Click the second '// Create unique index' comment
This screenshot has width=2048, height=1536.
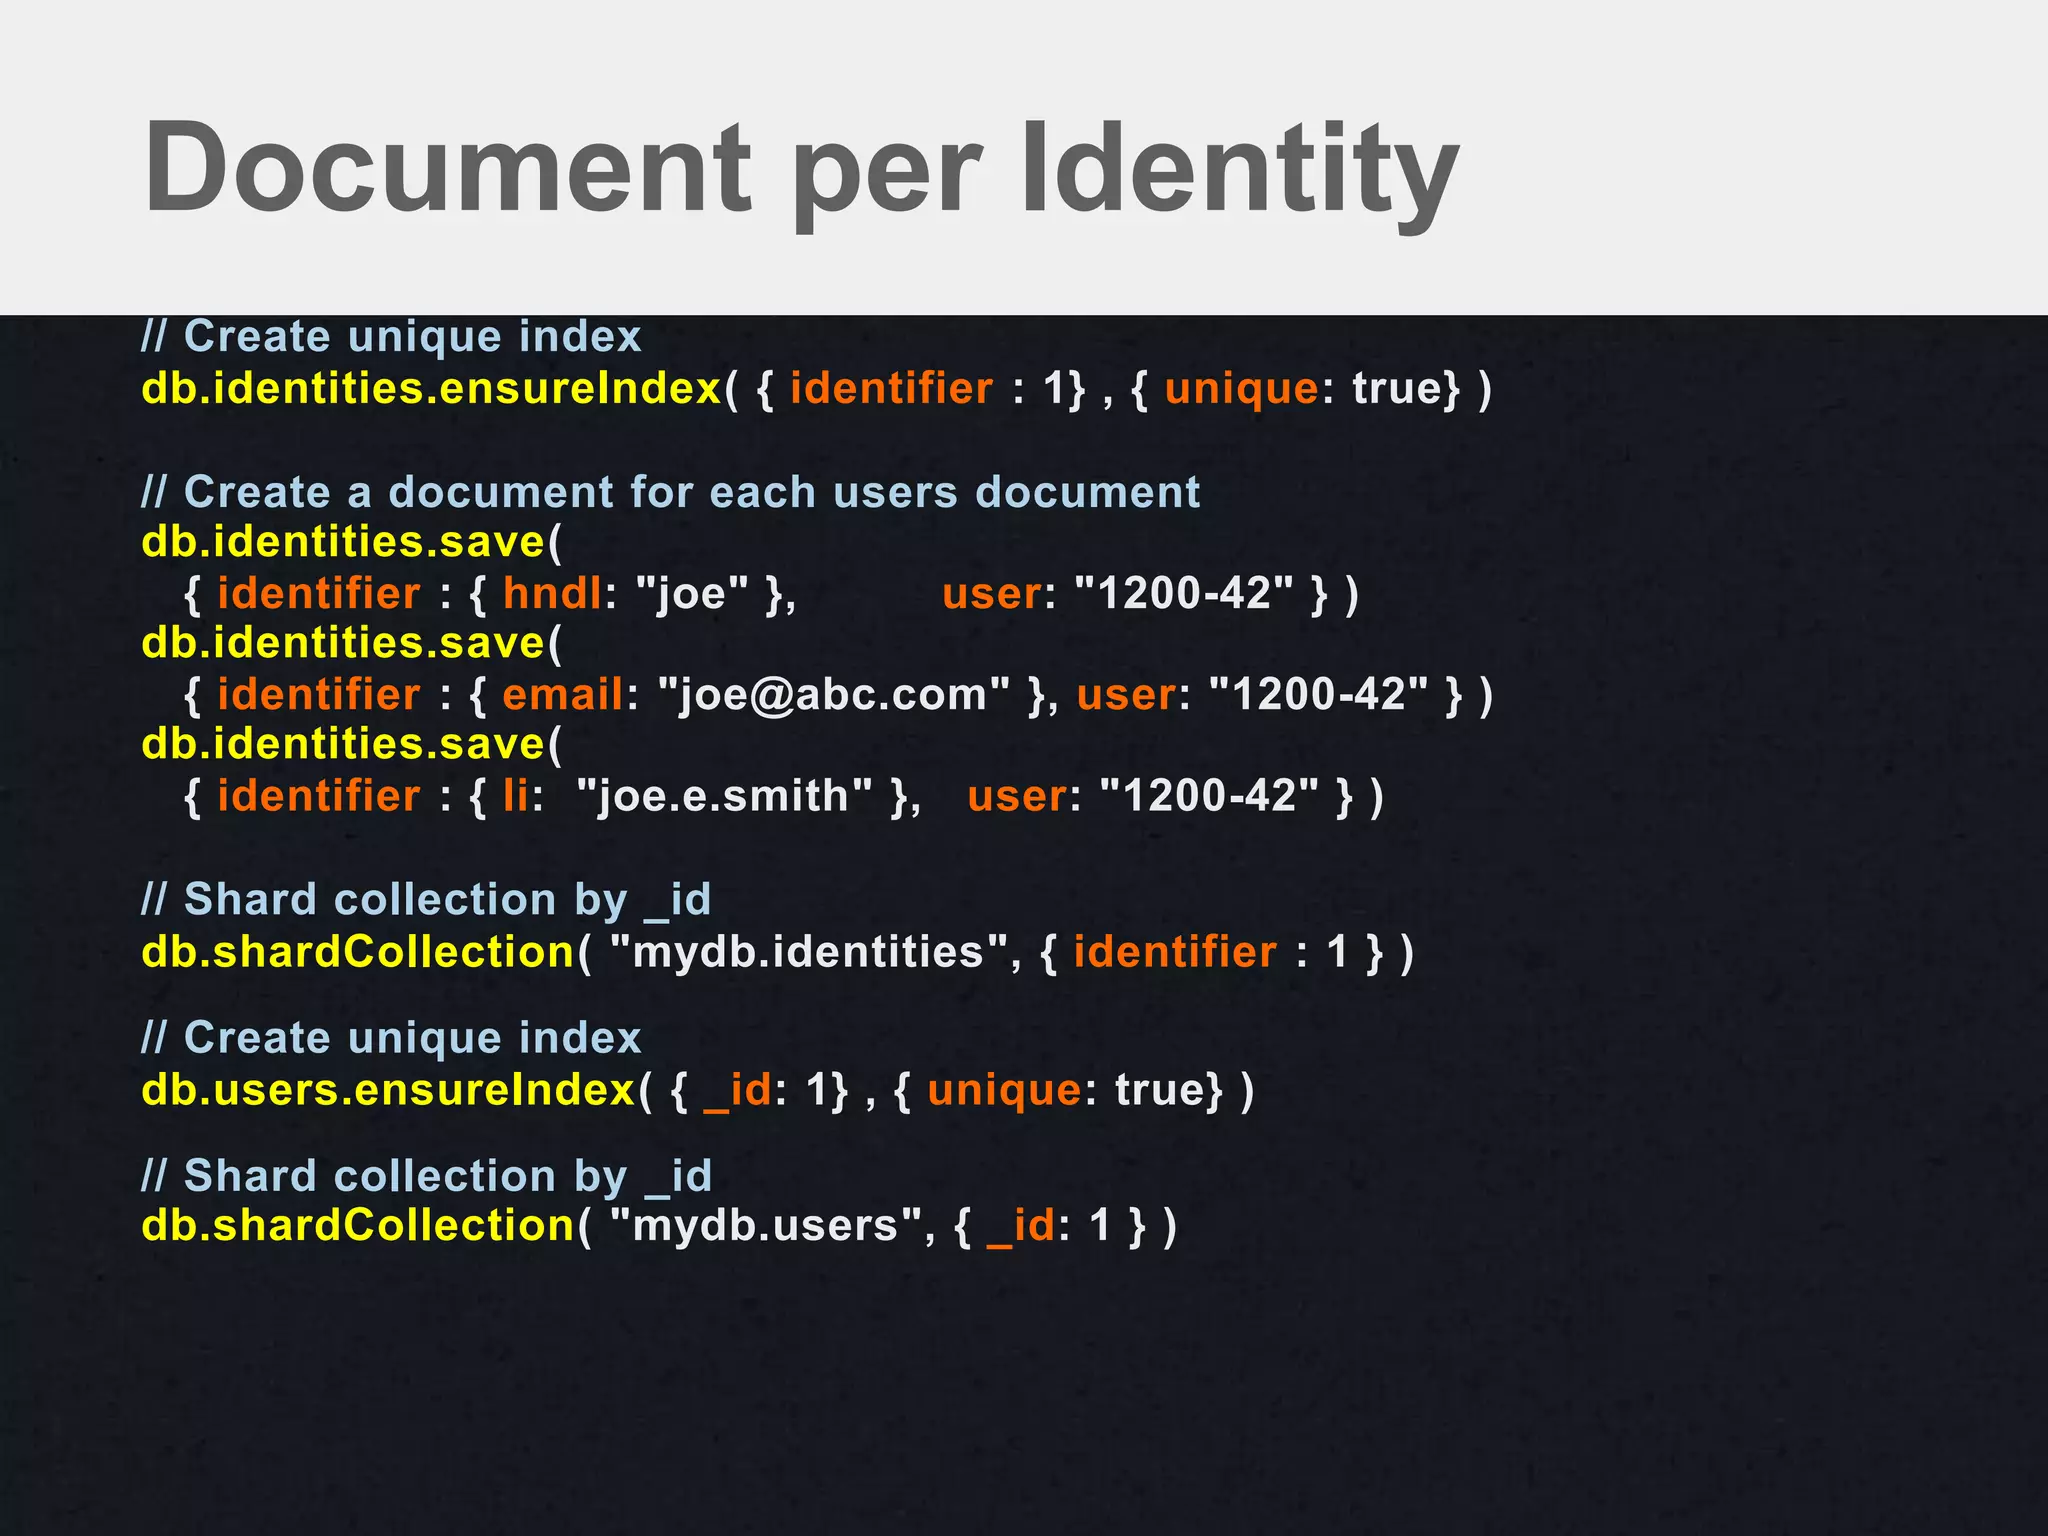[391, 1038]
